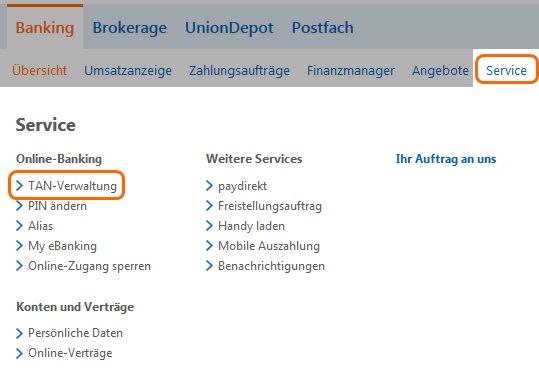Screen dimensions: 539x381
Task: Open the Benachrichtigungen link
Action: point(271,266)
